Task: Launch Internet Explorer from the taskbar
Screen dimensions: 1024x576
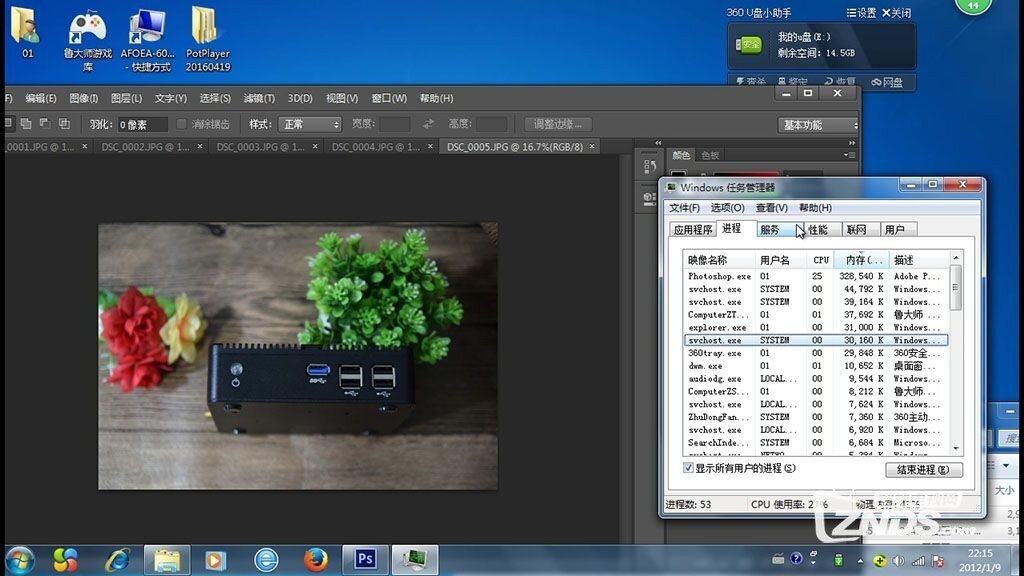Action: 118,560
